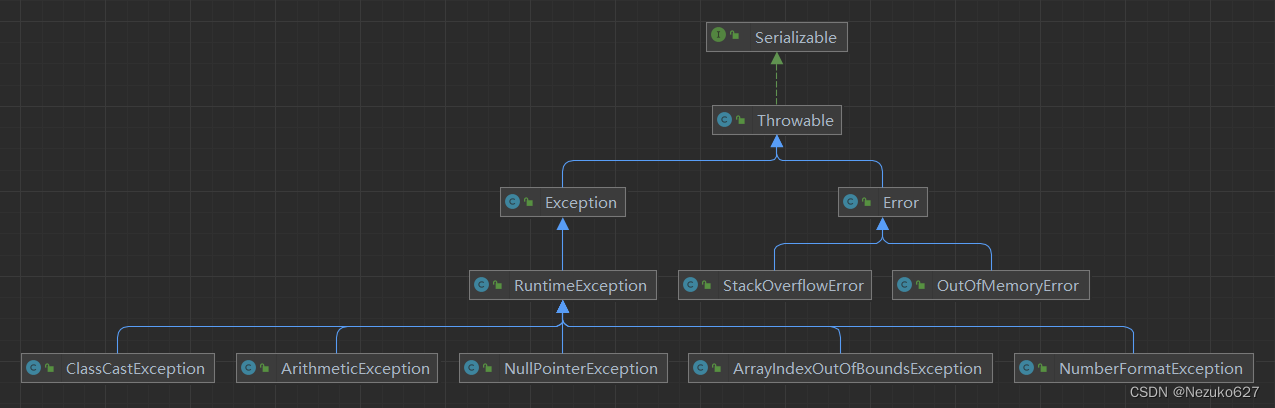
Task: Click the class icon on OutOfMemoryError
Action: (x=905, y=285)
